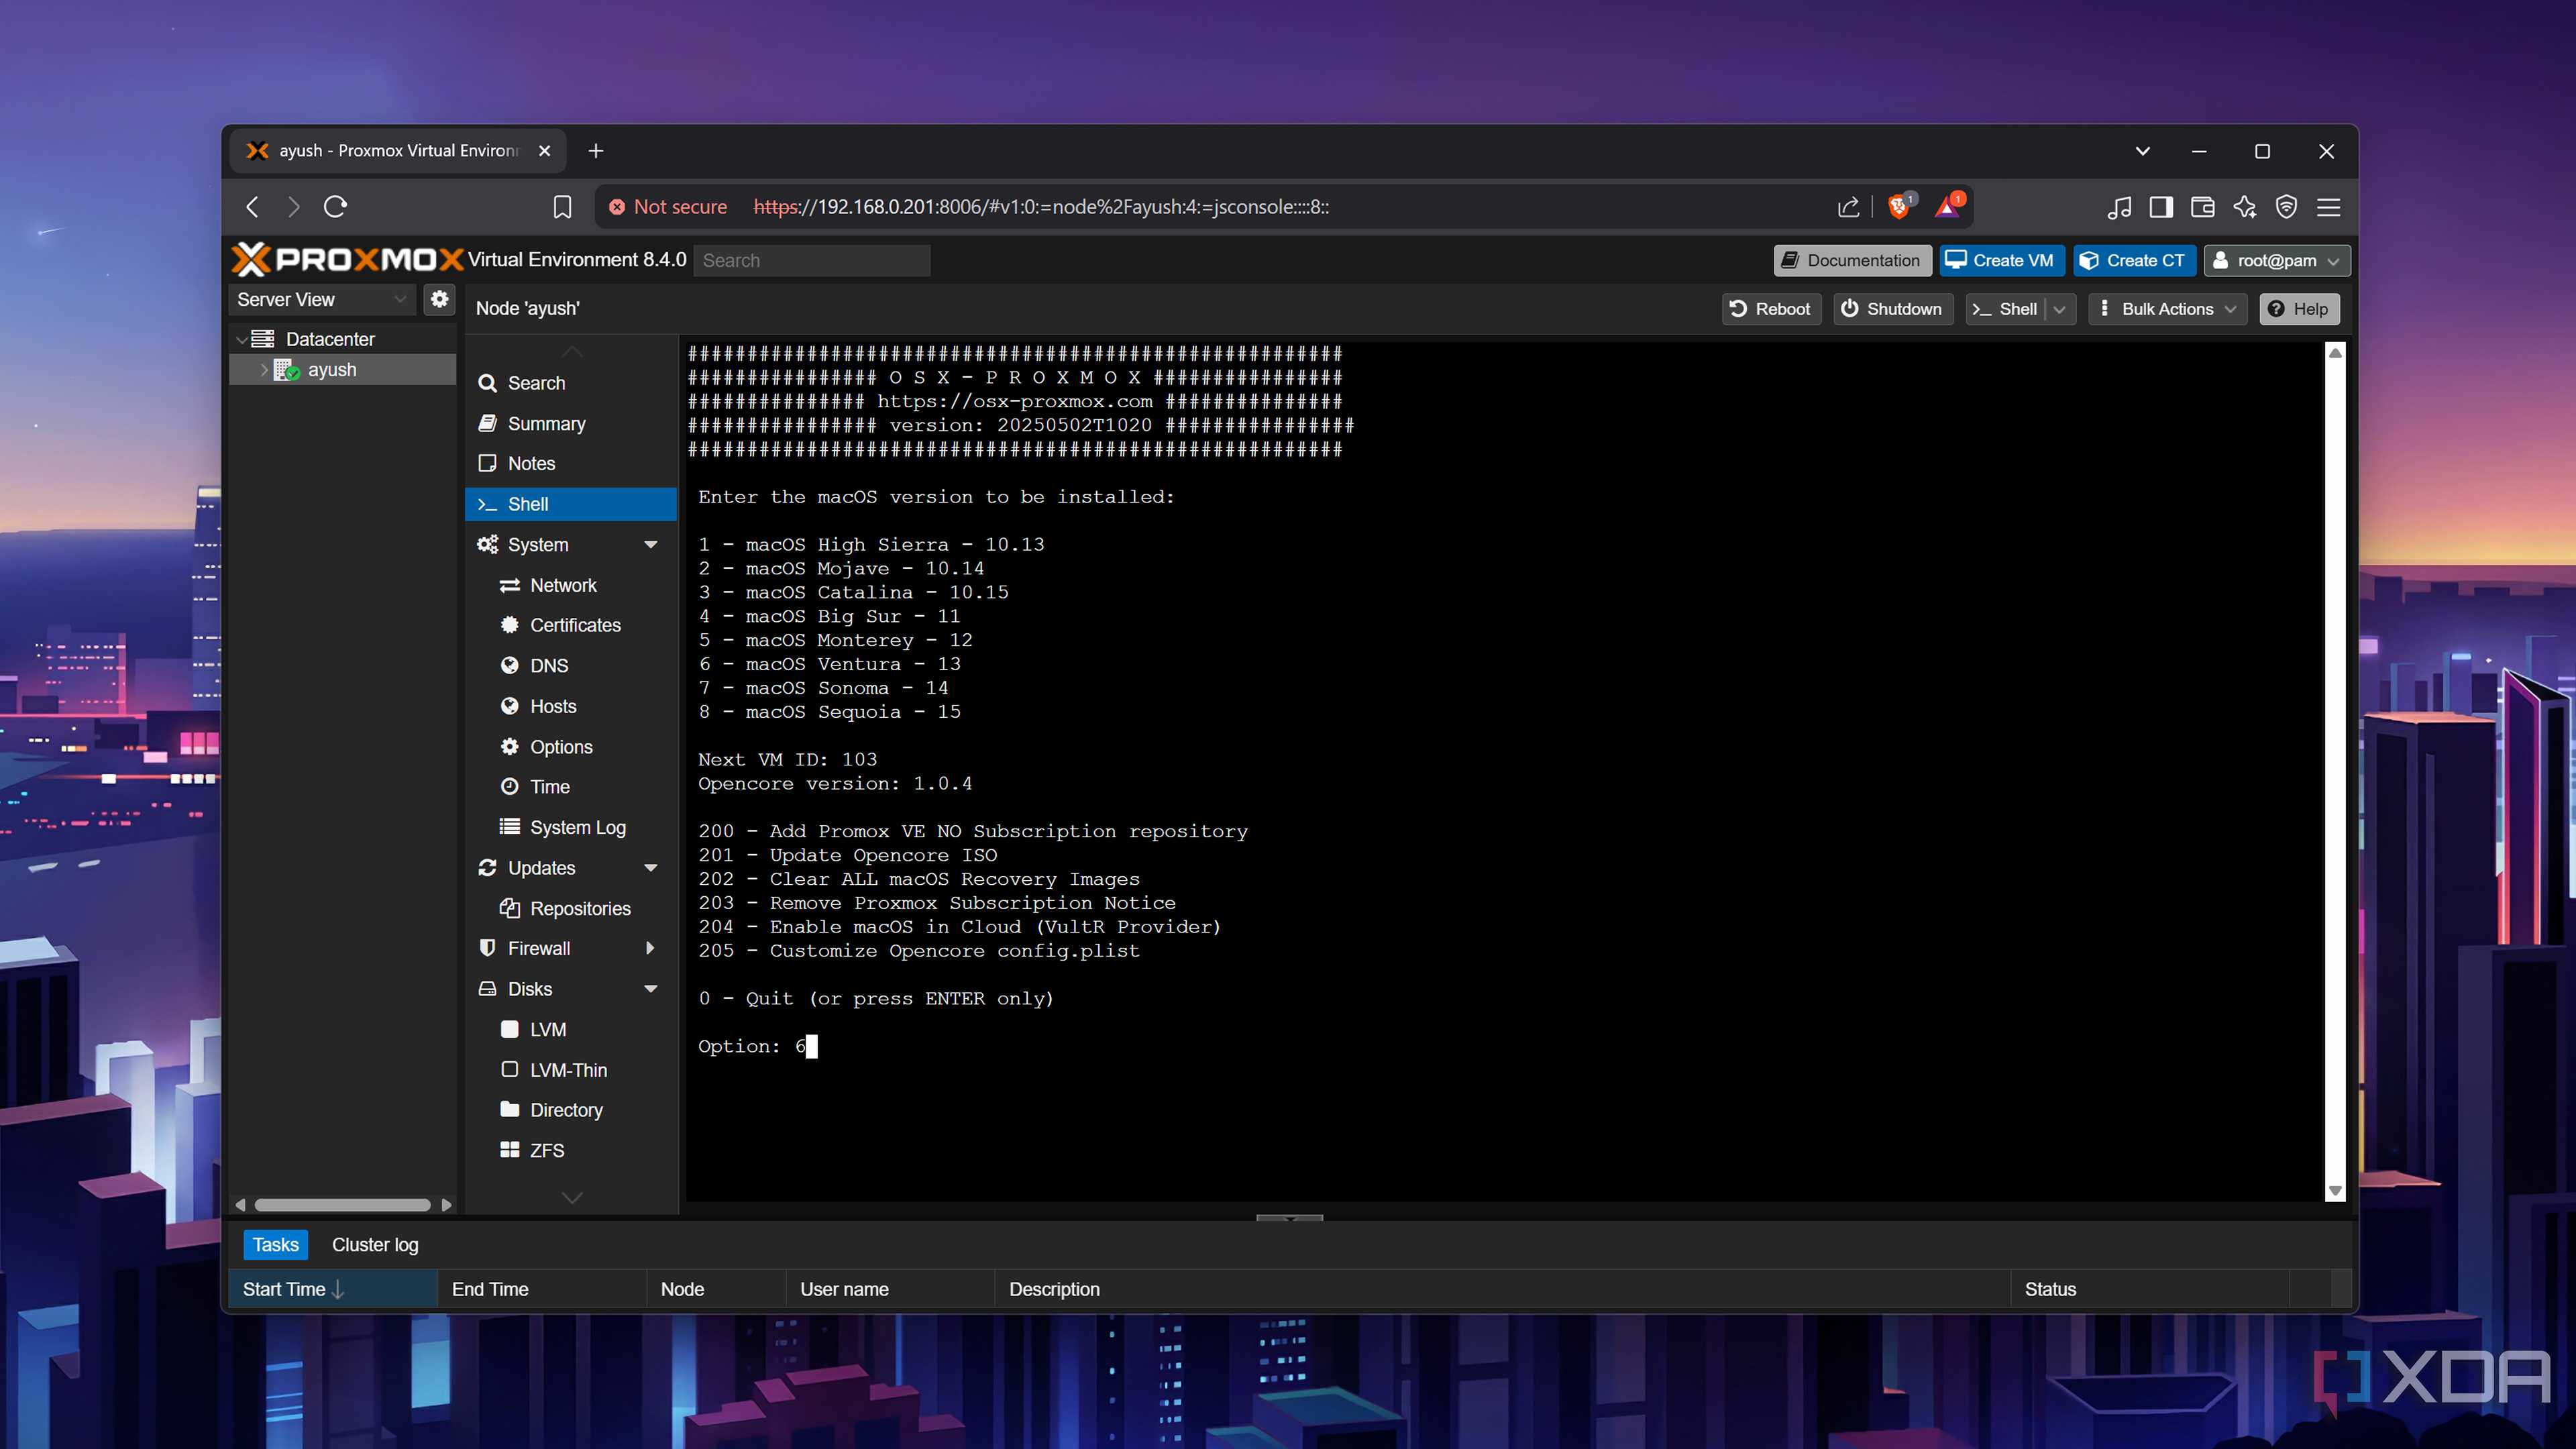Close the Proxmox browser tab
The height and width of the screenshot is (1449, 2576).
pyautogui.click(x=544, y=151)
